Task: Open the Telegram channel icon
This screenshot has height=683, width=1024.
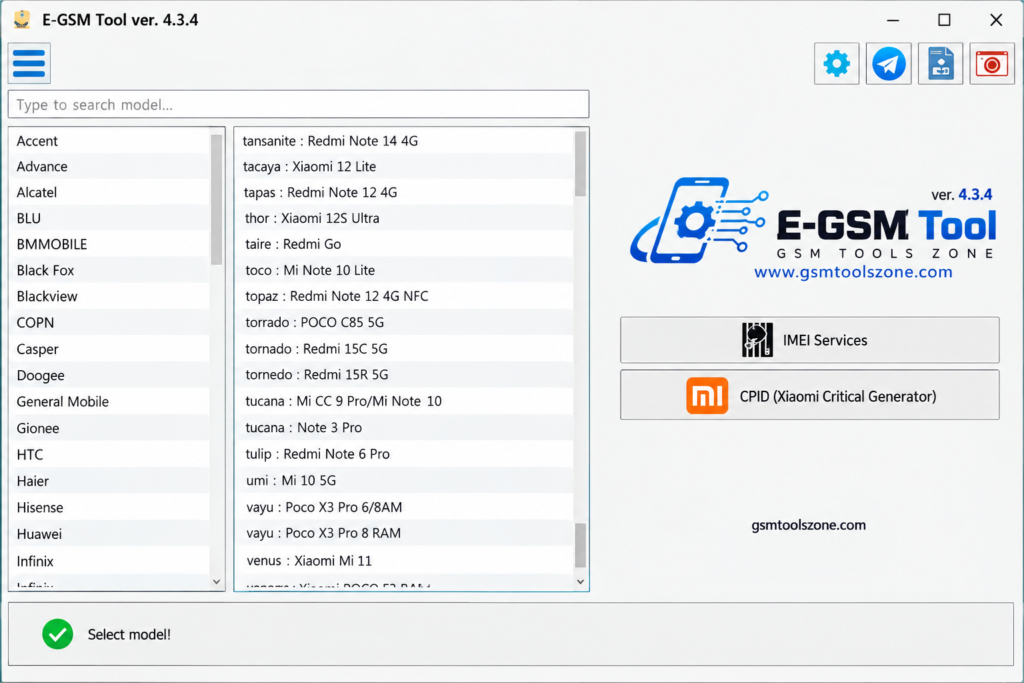Action: pyautogui.click(x=888, y=63)
